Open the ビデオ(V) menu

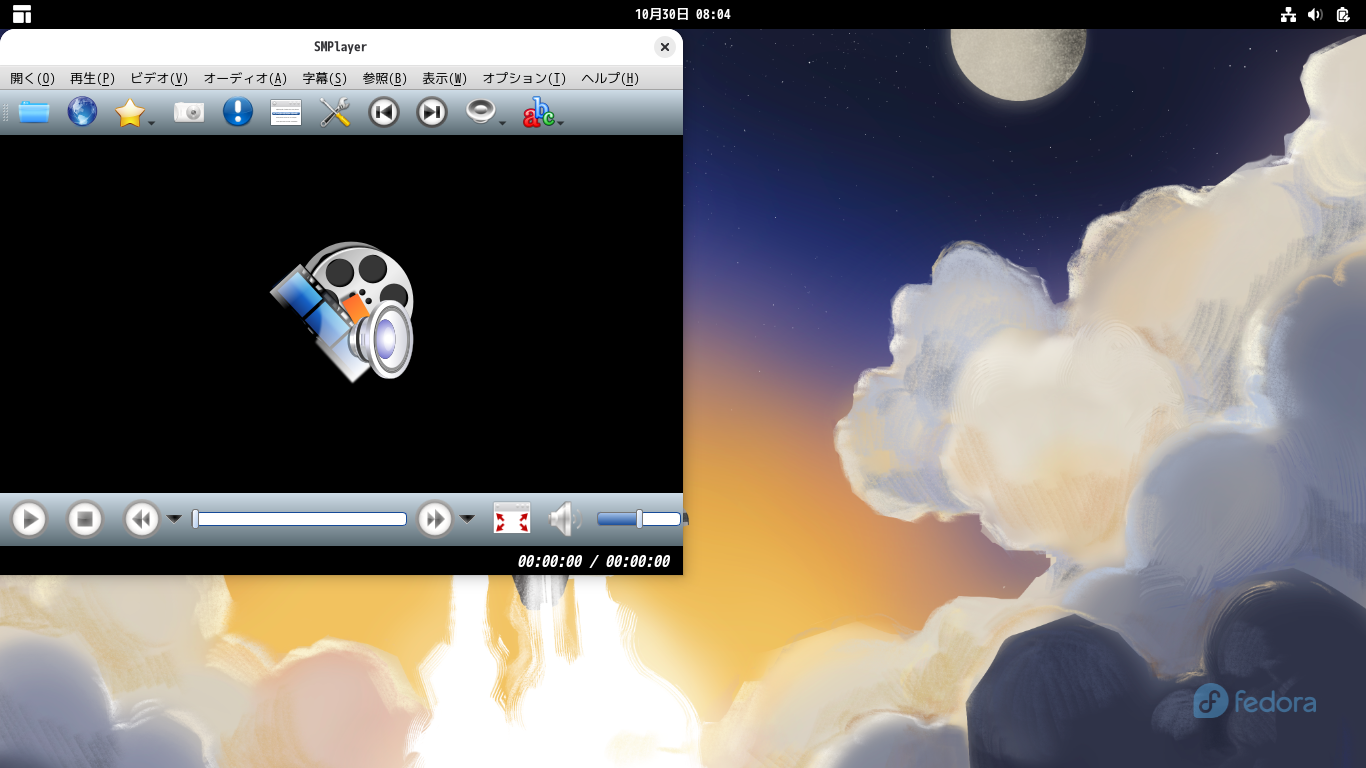coord(159,78)
